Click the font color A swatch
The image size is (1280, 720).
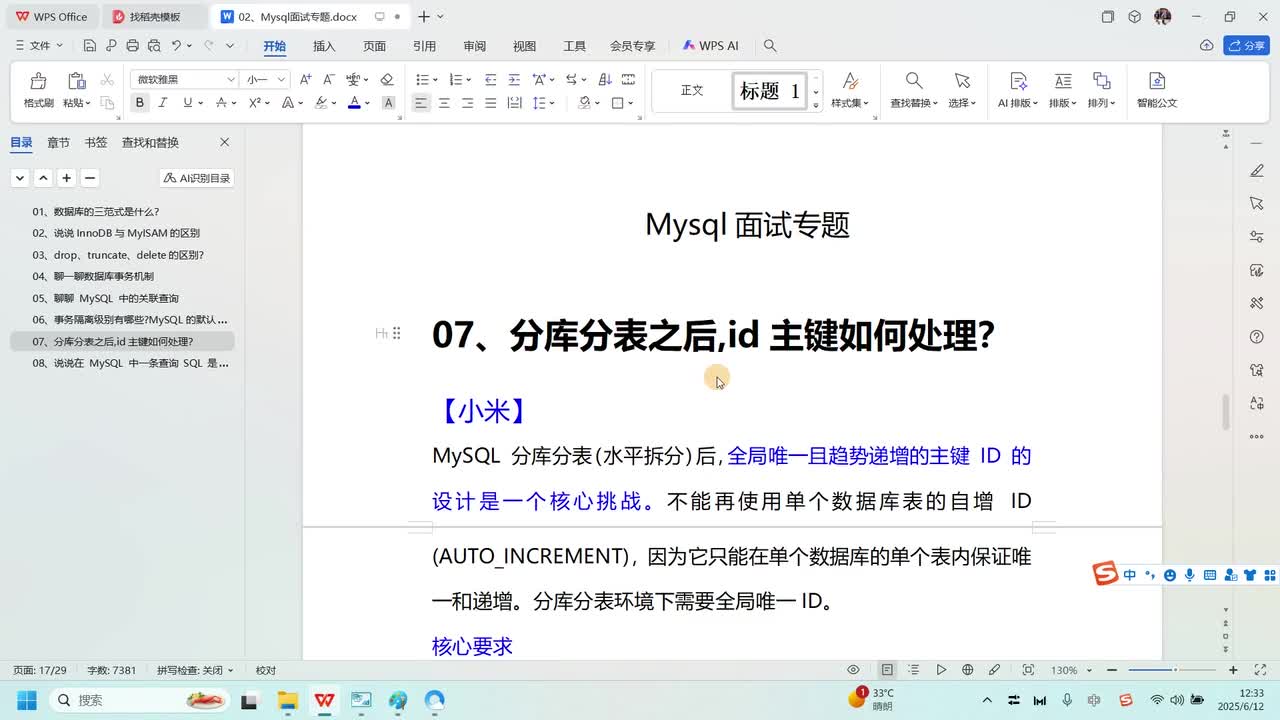click(x=354, y=103)
